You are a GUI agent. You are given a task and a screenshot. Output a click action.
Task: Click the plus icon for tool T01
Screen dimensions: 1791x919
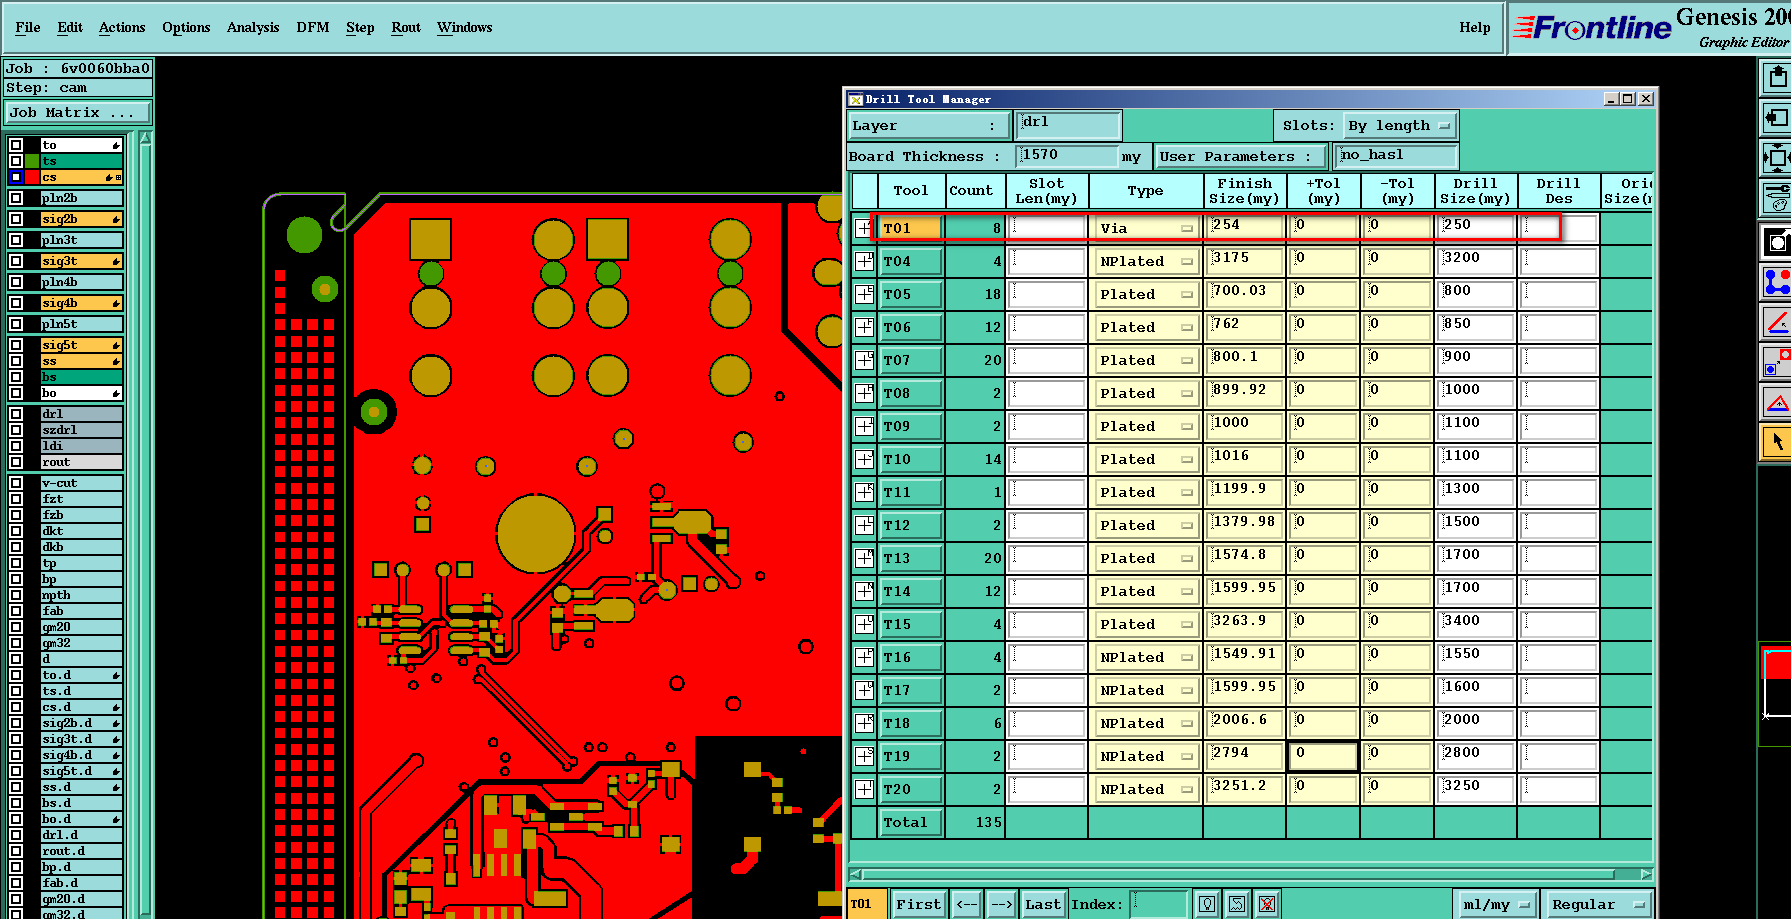pos(864,228)
